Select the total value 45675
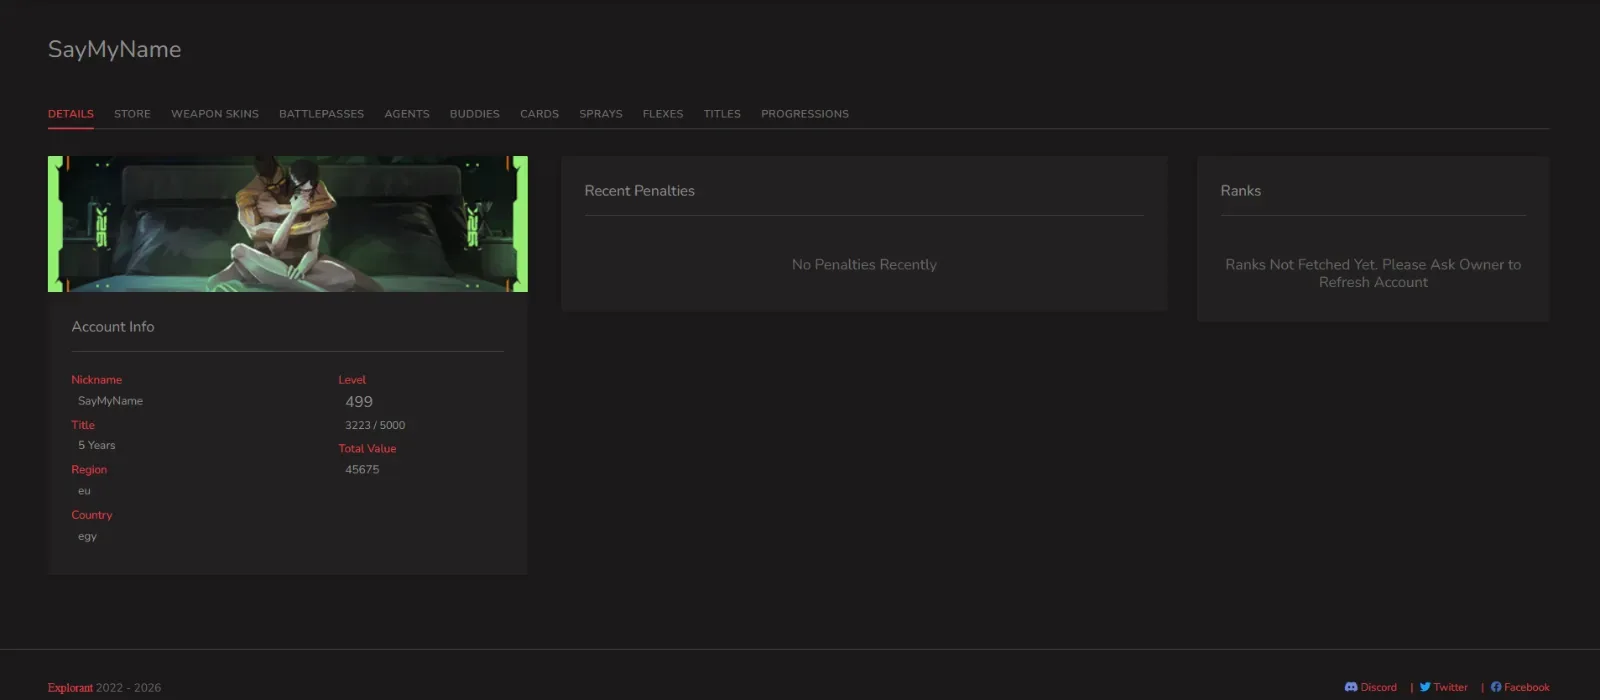This screenshot has width=1600, height=700. pos(362,469)
